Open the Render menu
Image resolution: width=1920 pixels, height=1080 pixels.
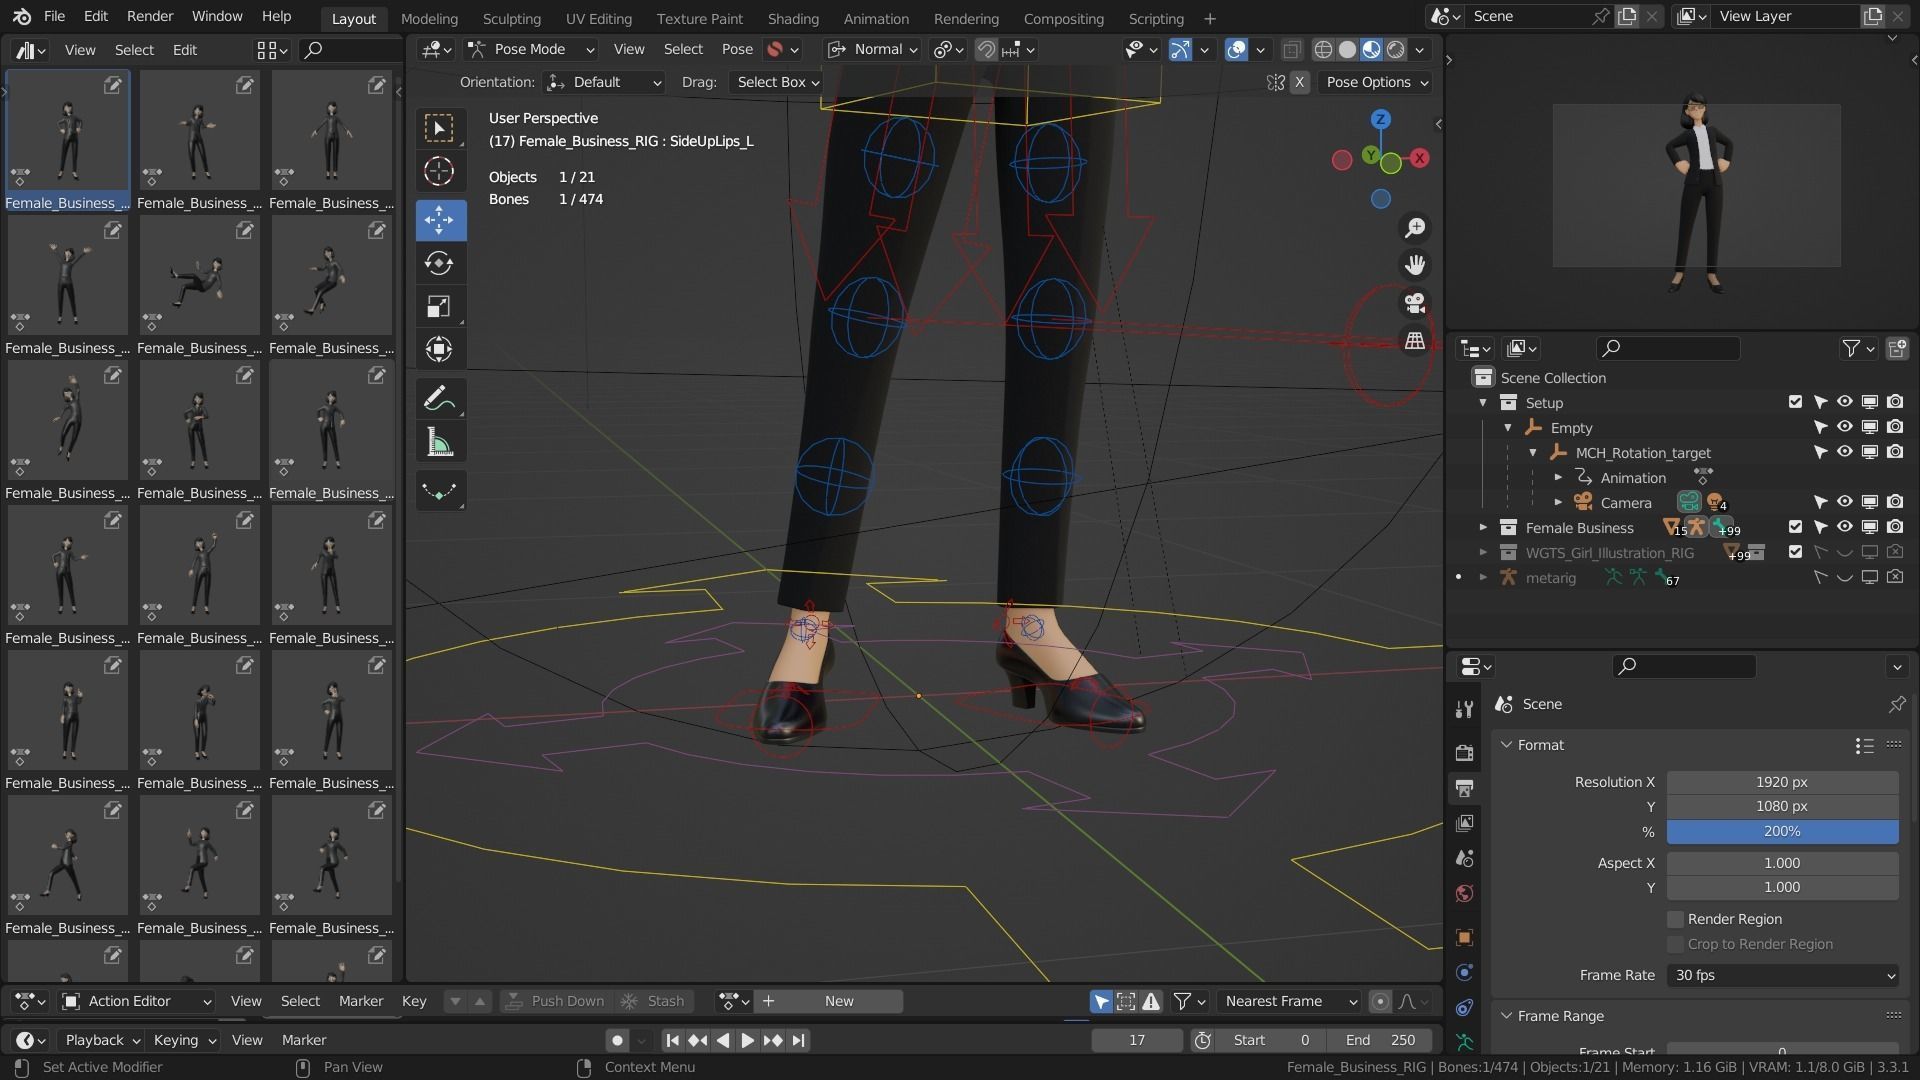[x=150, y=17]
